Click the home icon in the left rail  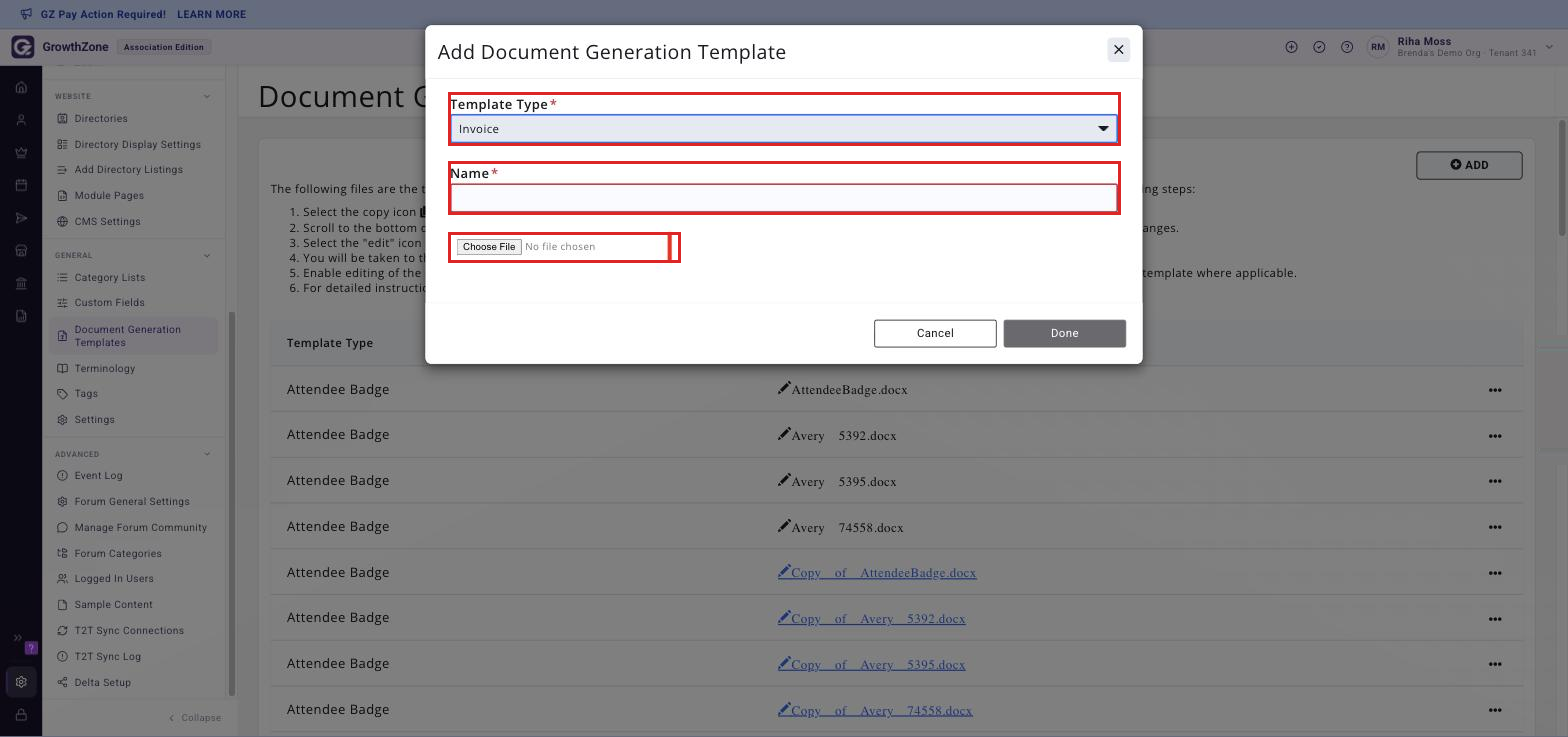(21, 87)
